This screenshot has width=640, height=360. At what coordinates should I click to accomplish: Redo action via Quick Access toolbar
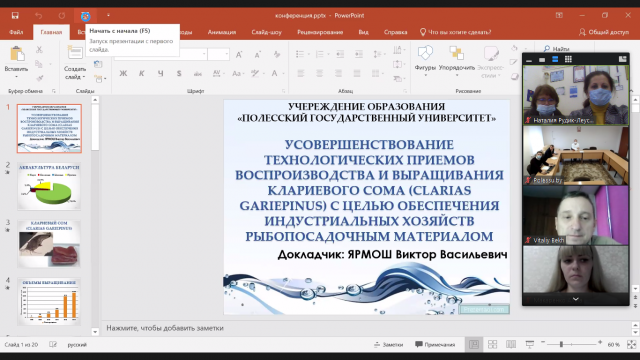tap(62, 16)
